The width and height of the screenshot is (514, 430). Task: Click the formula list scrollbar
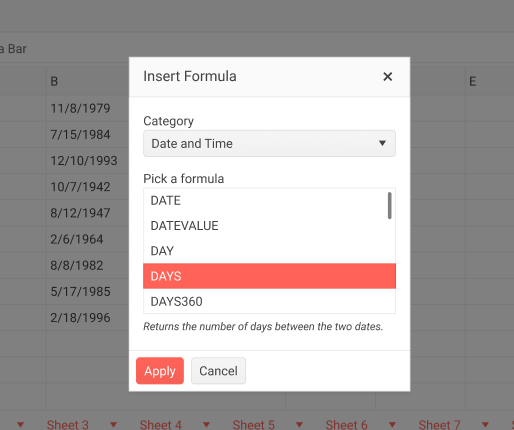389,206
